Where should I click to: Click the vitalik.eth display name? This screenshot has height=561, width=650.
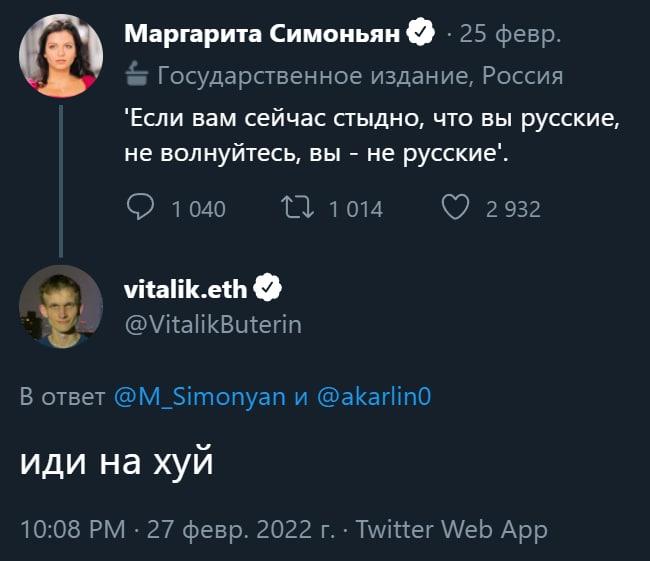click(186, 289)
